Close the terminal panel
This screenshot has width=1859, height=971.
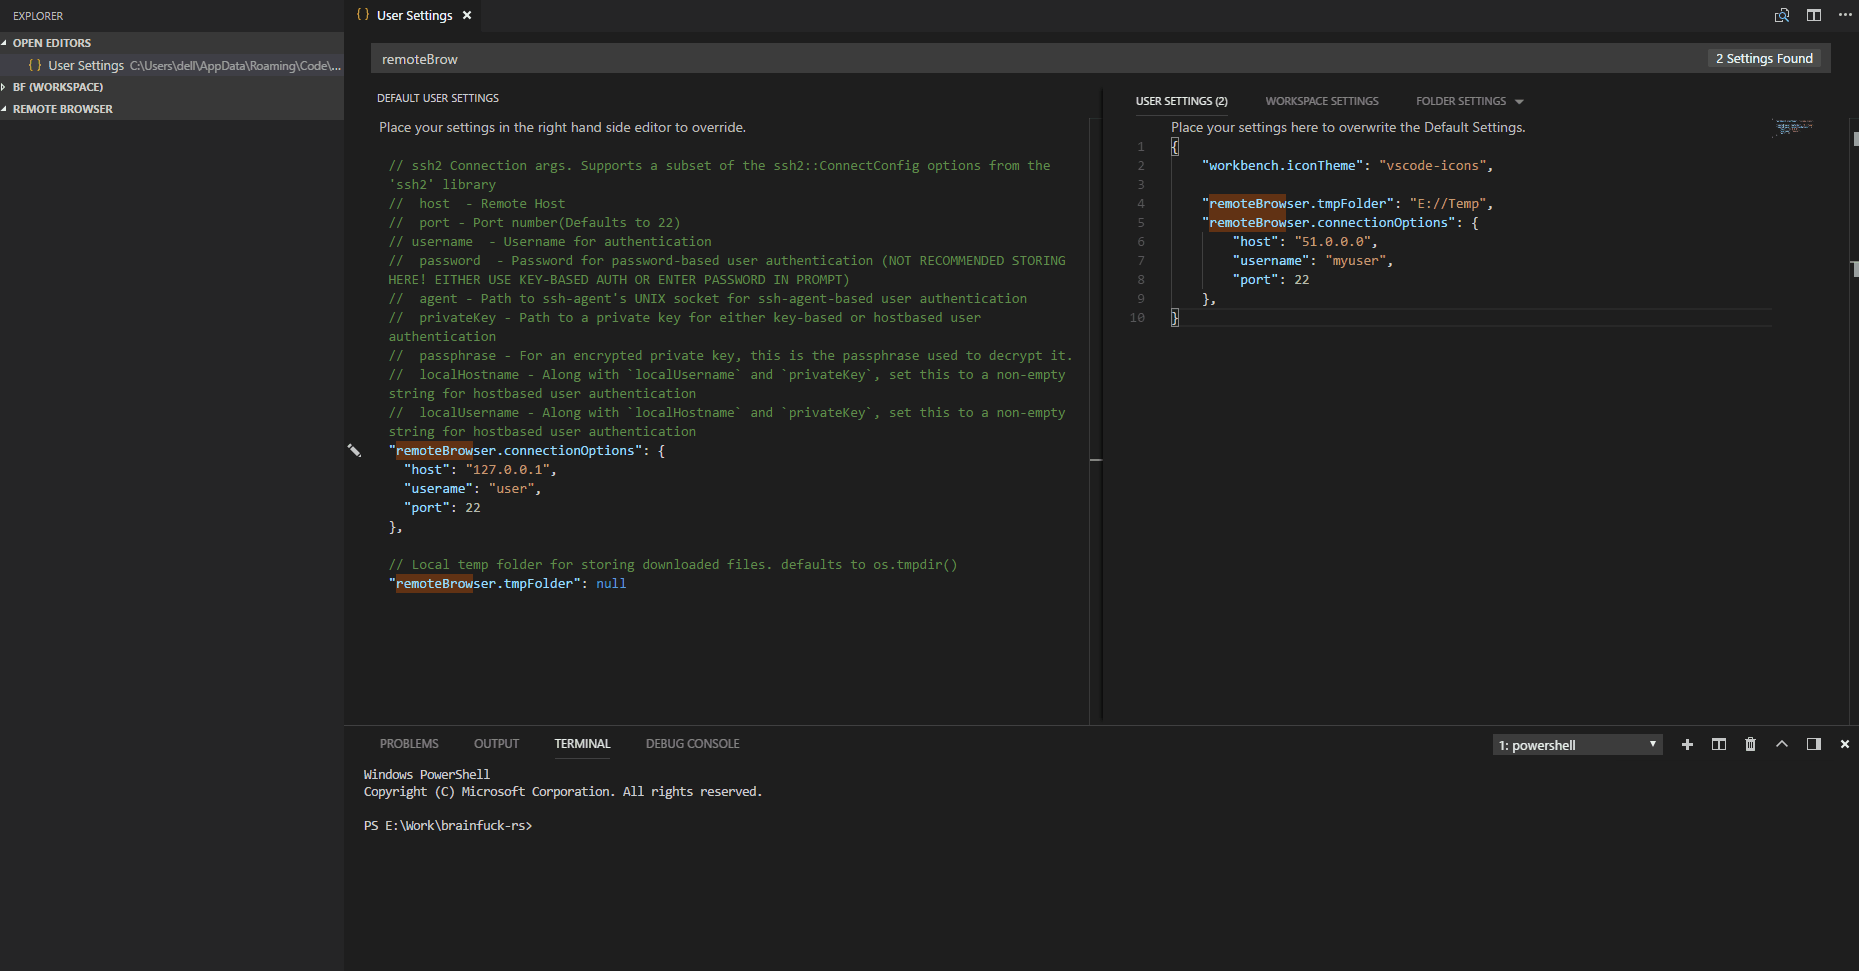(1845, 744)
